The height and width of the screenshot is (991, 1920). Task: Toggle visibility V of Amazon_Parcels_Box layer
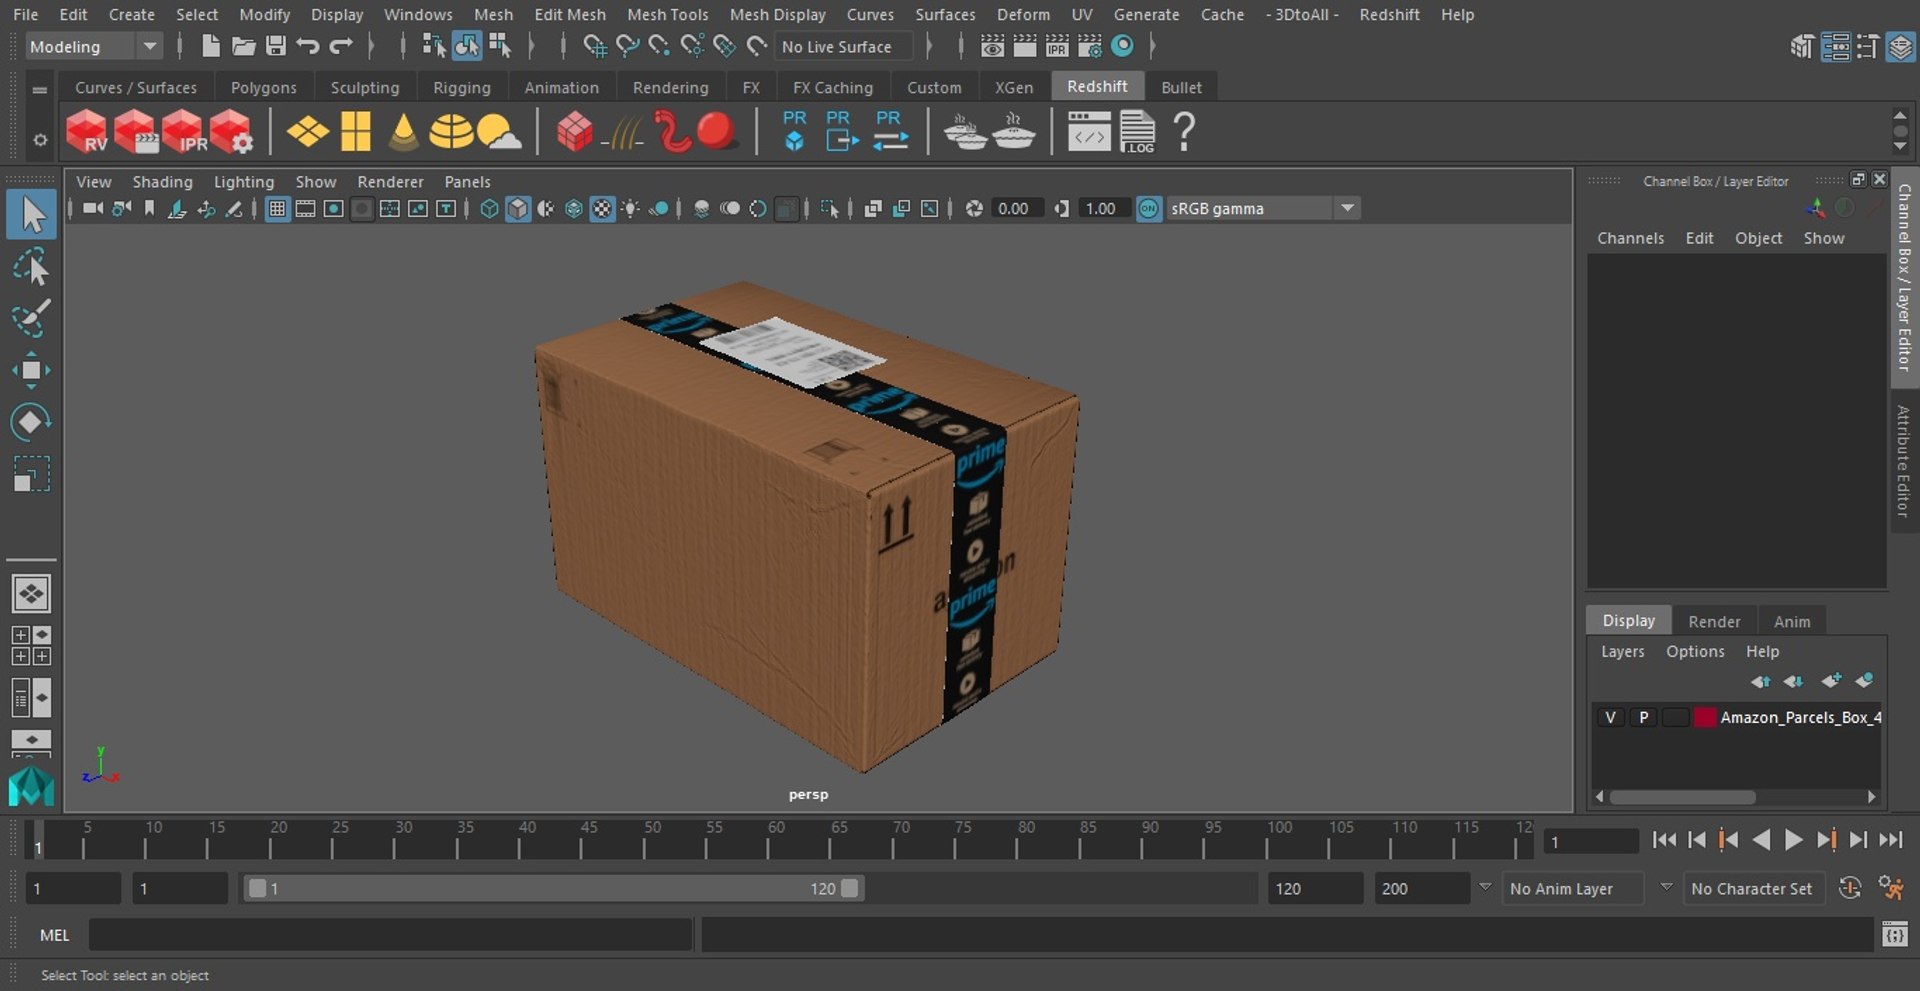[1610, 717]
